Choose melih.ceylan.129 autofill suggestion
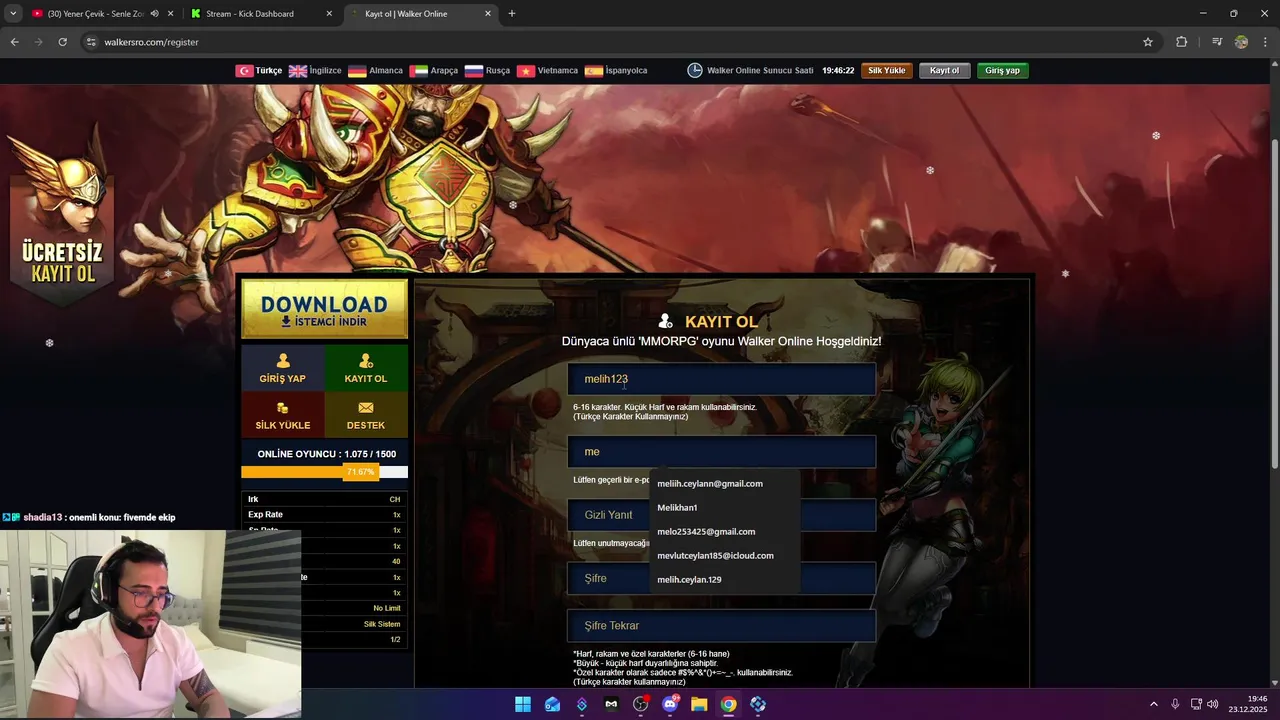This screenshot has height=720, width=1280. pyautogui.click(x=725, y=580)
